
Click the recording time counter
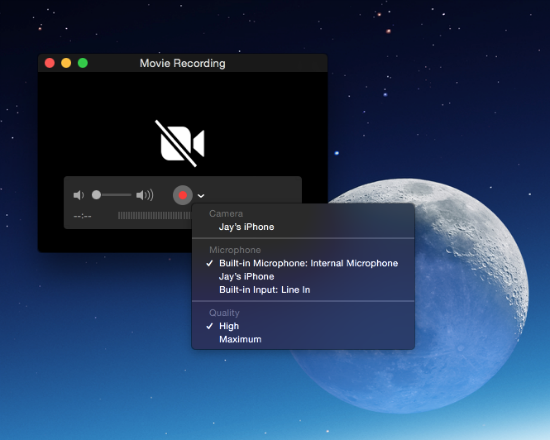(82, 216)
